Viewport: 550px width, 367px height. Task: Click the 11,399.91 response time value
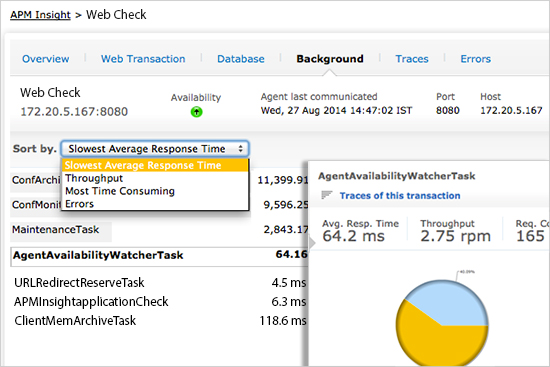pyautogui.click(x=283, y=180)
